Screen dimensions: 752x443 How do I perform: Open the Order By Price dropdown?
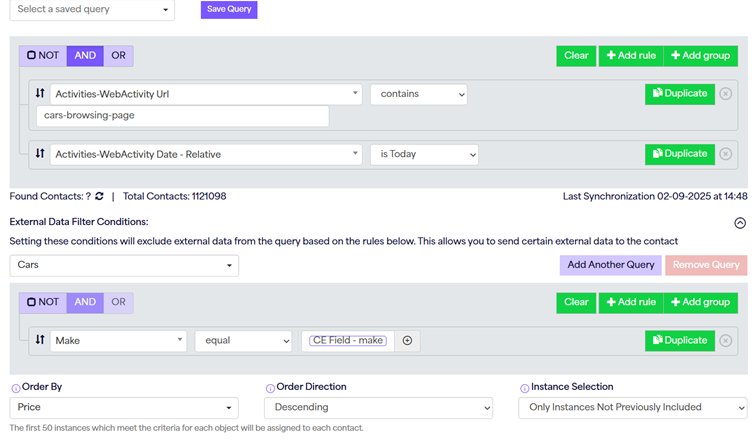pos(124,408)
